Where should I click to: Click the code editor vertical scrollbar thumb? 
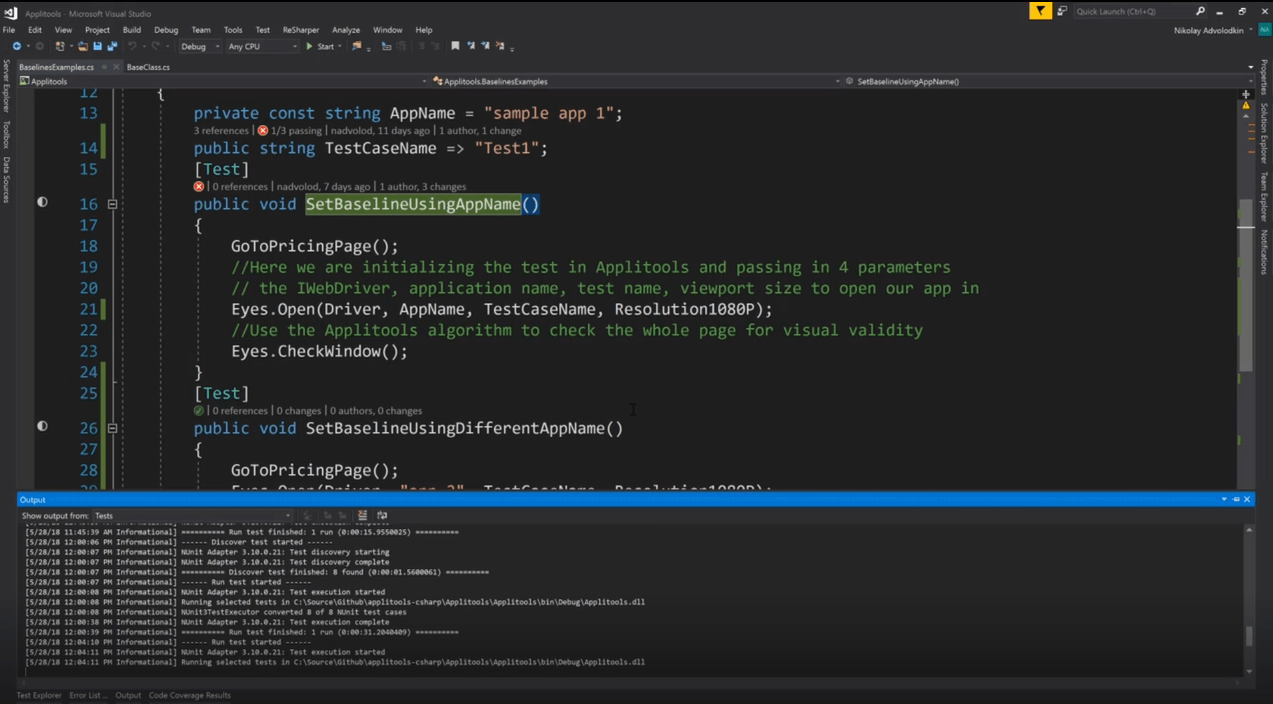(1246, 284)
